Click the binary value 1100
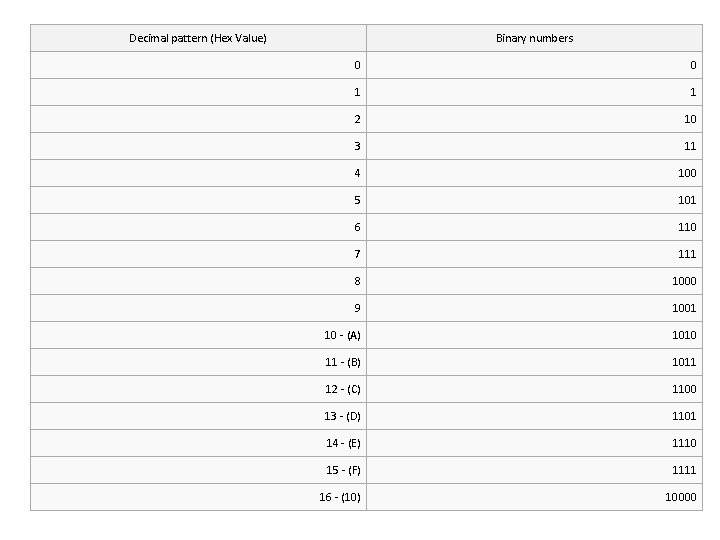Image resolution: width=720 pixels, height=540 pixels. pyautogui.click(x=684, y=389)
